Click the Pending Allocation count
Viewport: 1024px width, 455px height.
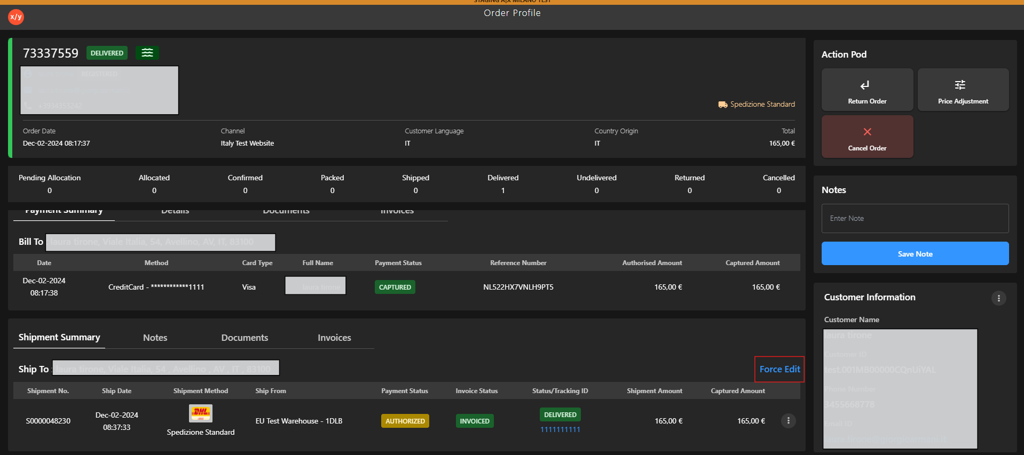pos(50,184)
